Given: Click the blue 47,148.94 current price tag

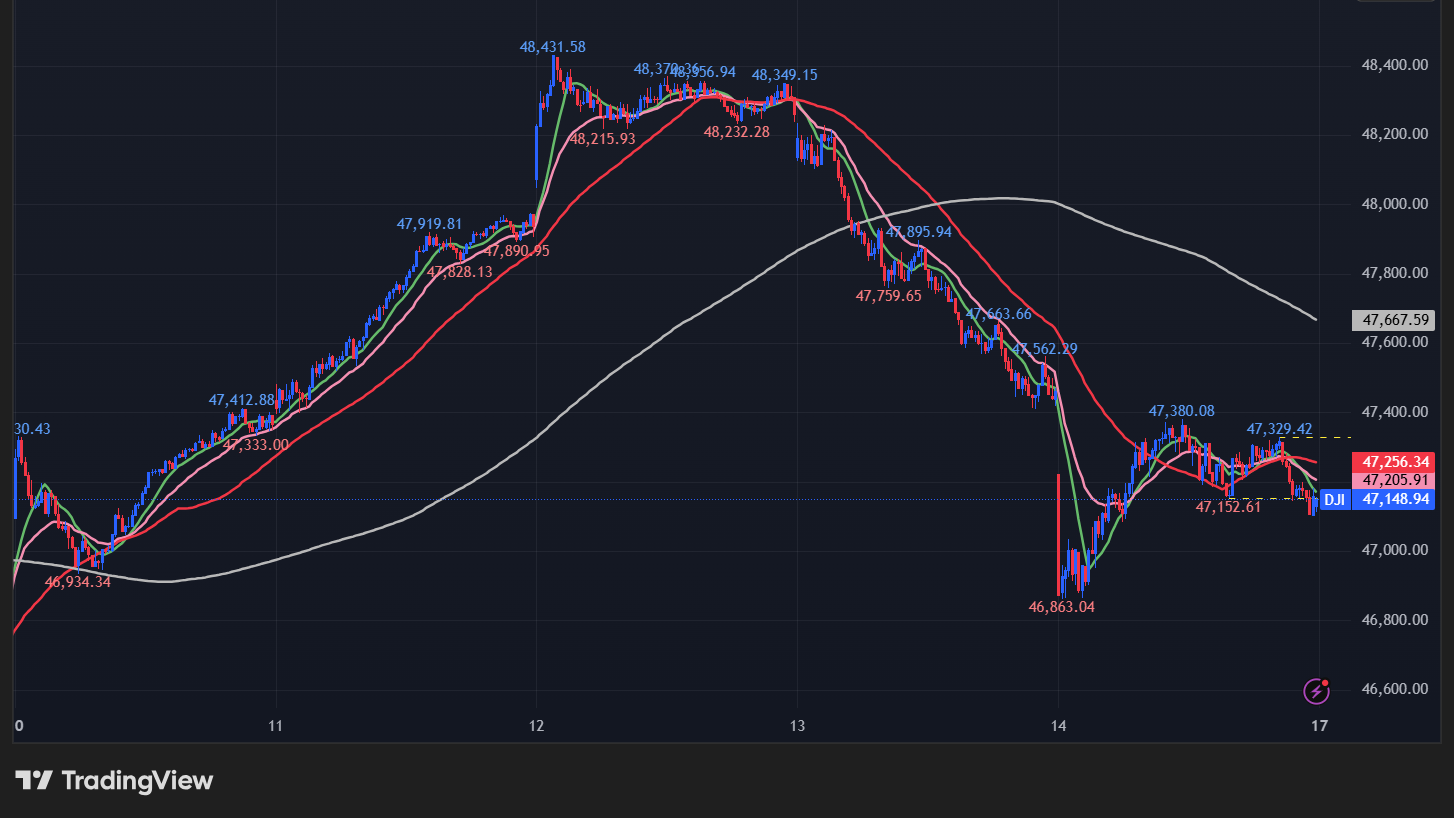Looking at the screenshot, I should pyautogui.click(x=1393, y=499).
